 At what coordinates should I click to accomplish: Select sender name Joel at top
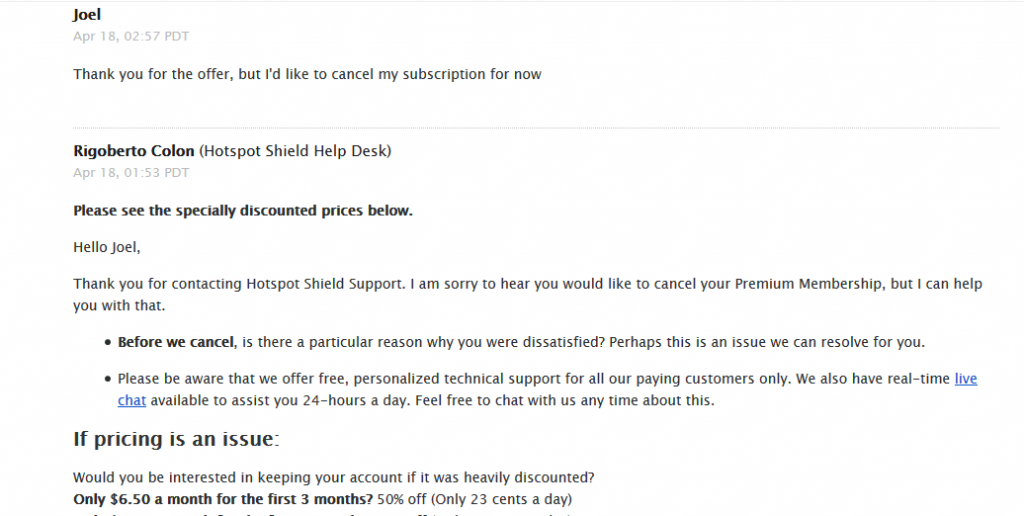87,14
